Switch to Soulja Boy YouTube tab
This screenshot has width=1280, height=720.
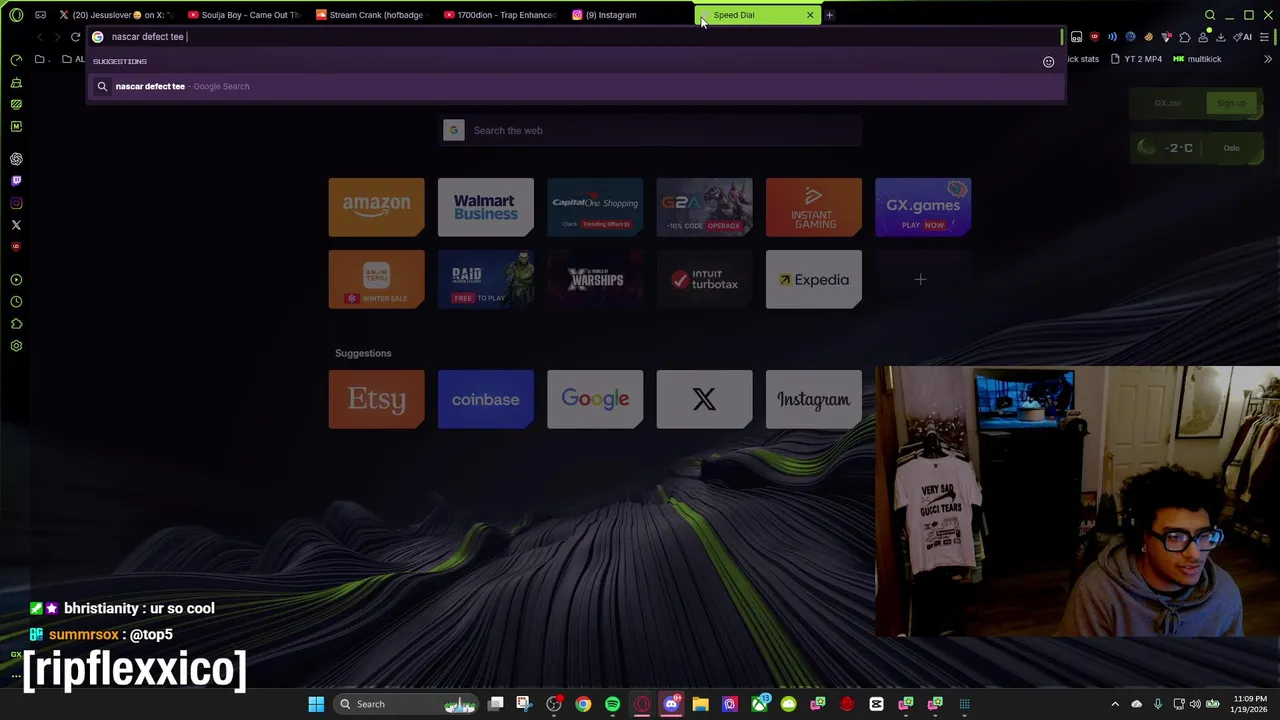point(244,15)
